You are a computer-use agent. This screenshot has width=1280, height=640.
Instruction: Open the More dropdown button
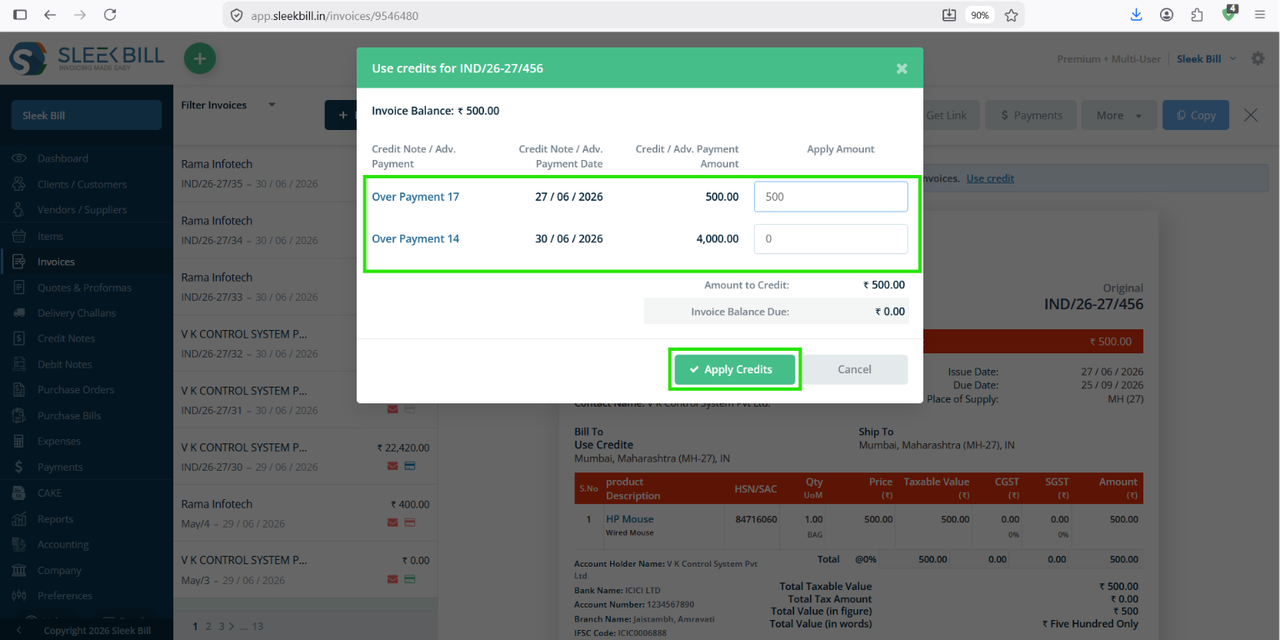point(1117,115)
